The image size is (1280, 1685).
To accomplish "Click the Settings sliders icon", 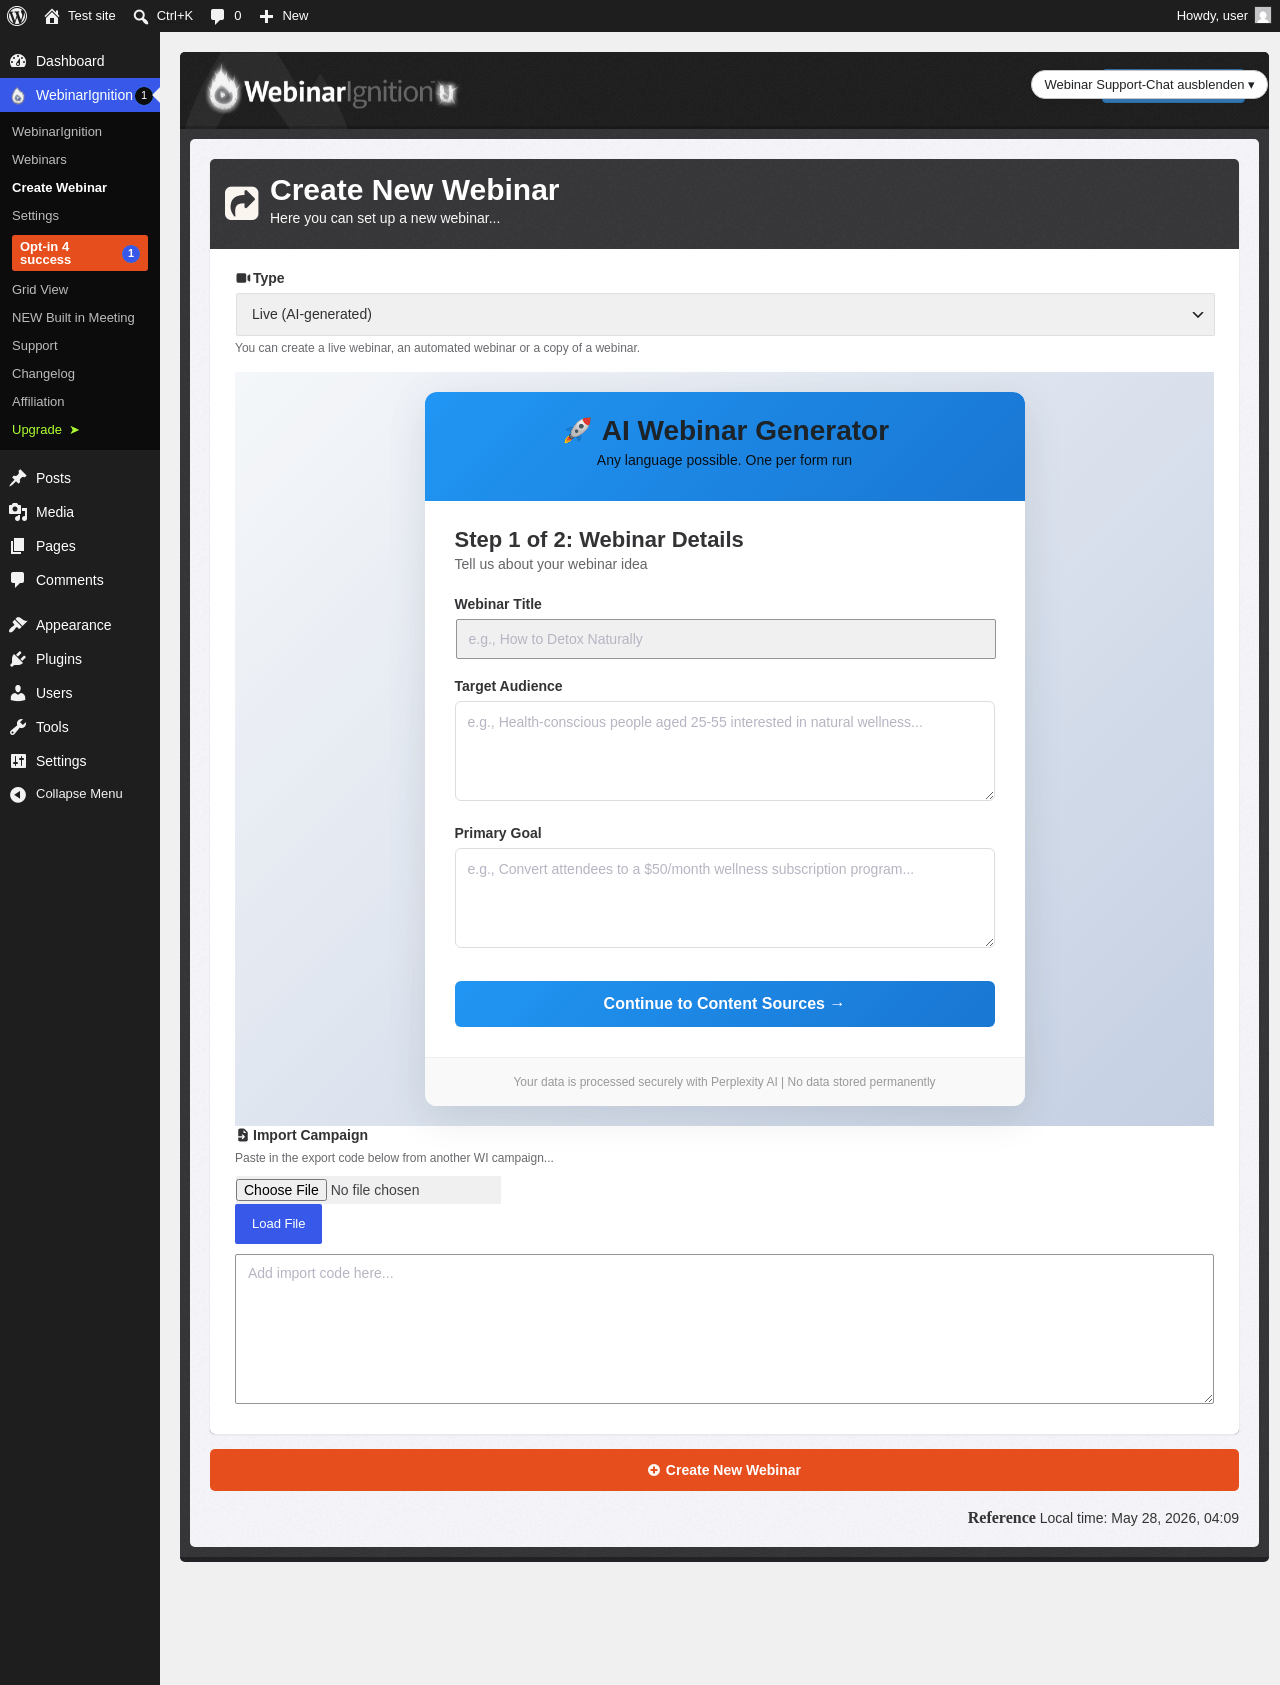I will point(18,761).
